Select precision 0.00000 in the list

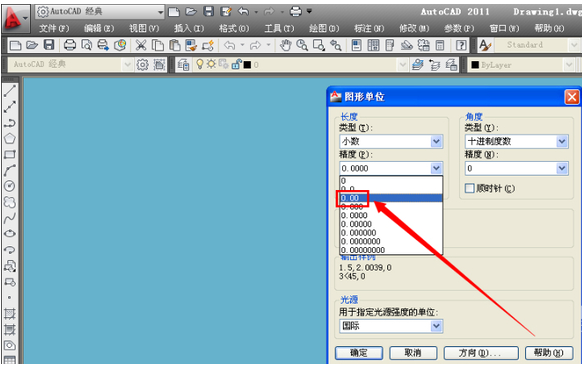click(x=391, y=224)
